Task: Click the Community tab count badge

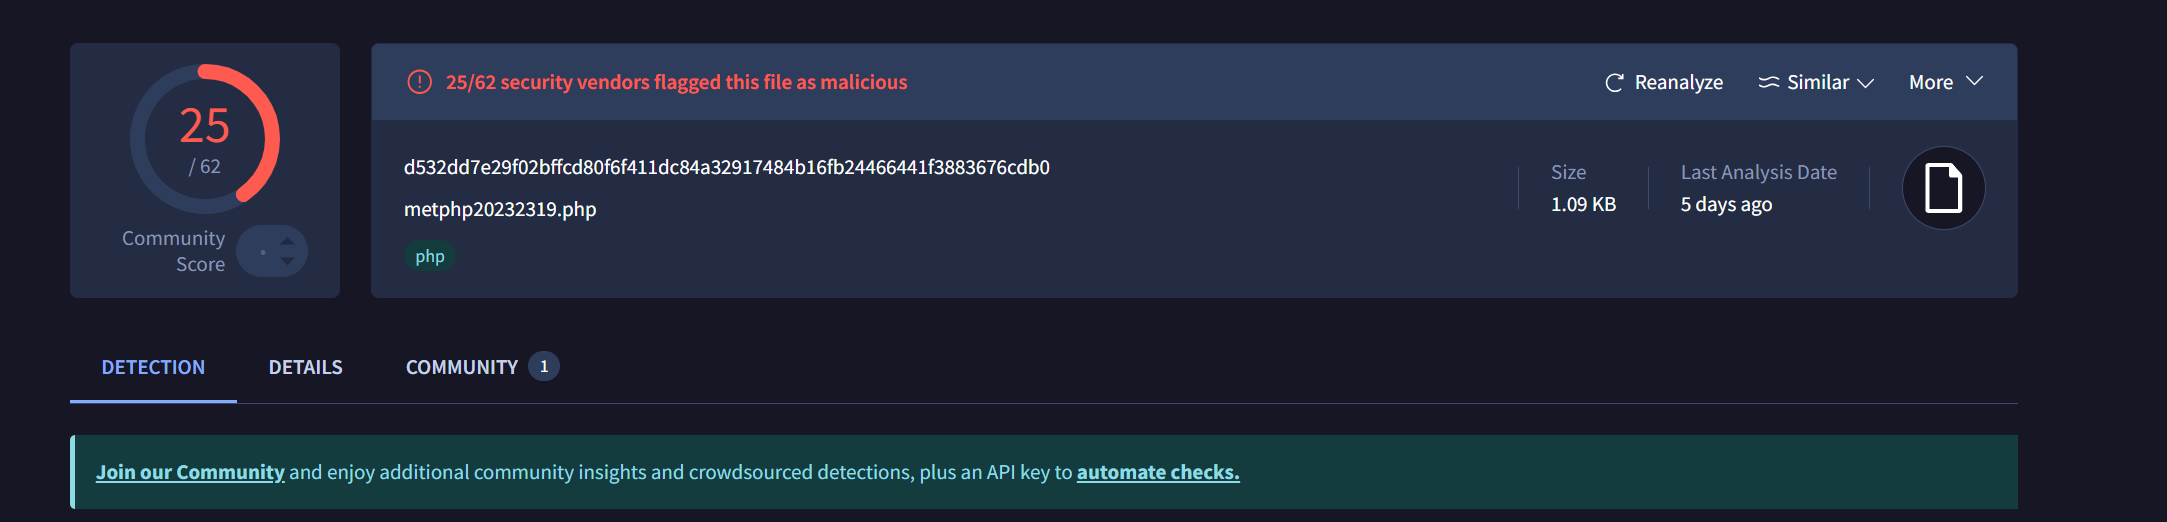Action: click(544, 367)
